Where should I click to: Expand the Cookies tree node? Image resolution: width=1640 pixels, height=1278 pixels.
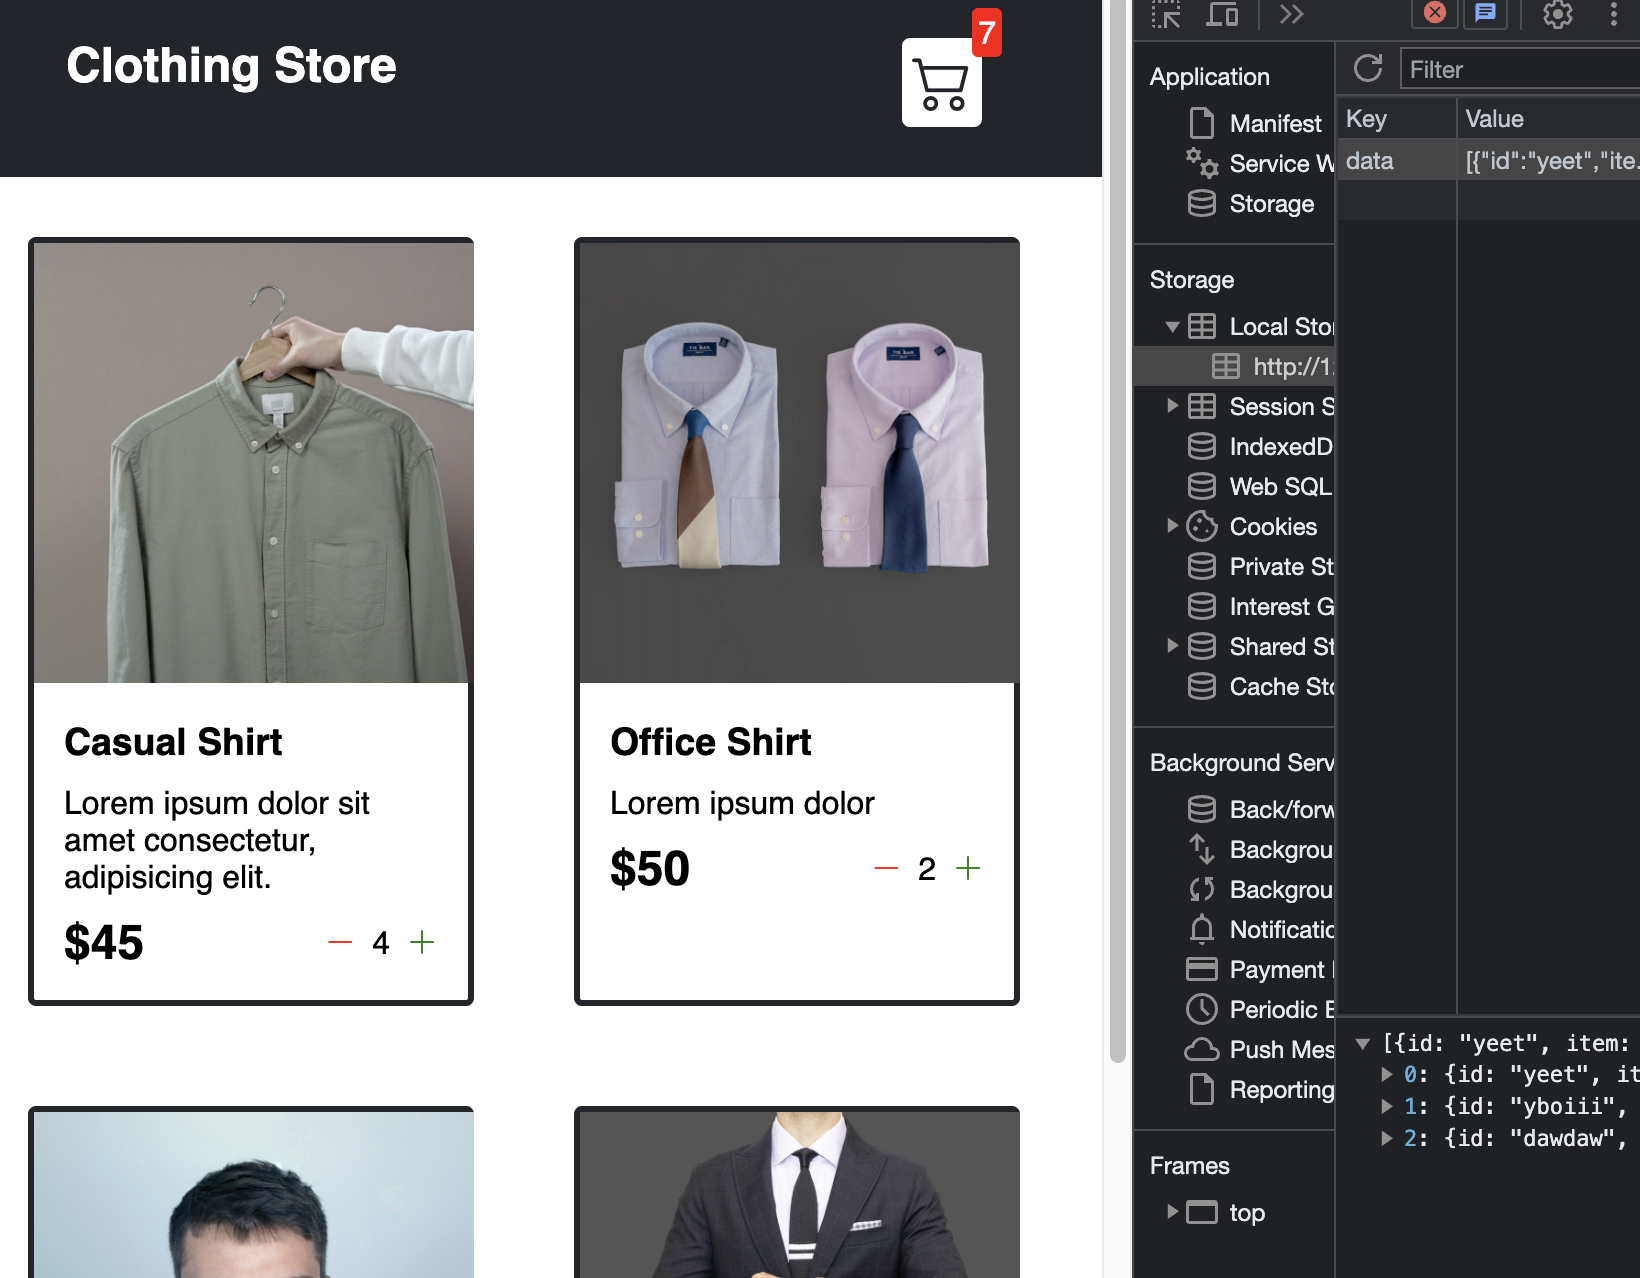[x=1172, y=526]
